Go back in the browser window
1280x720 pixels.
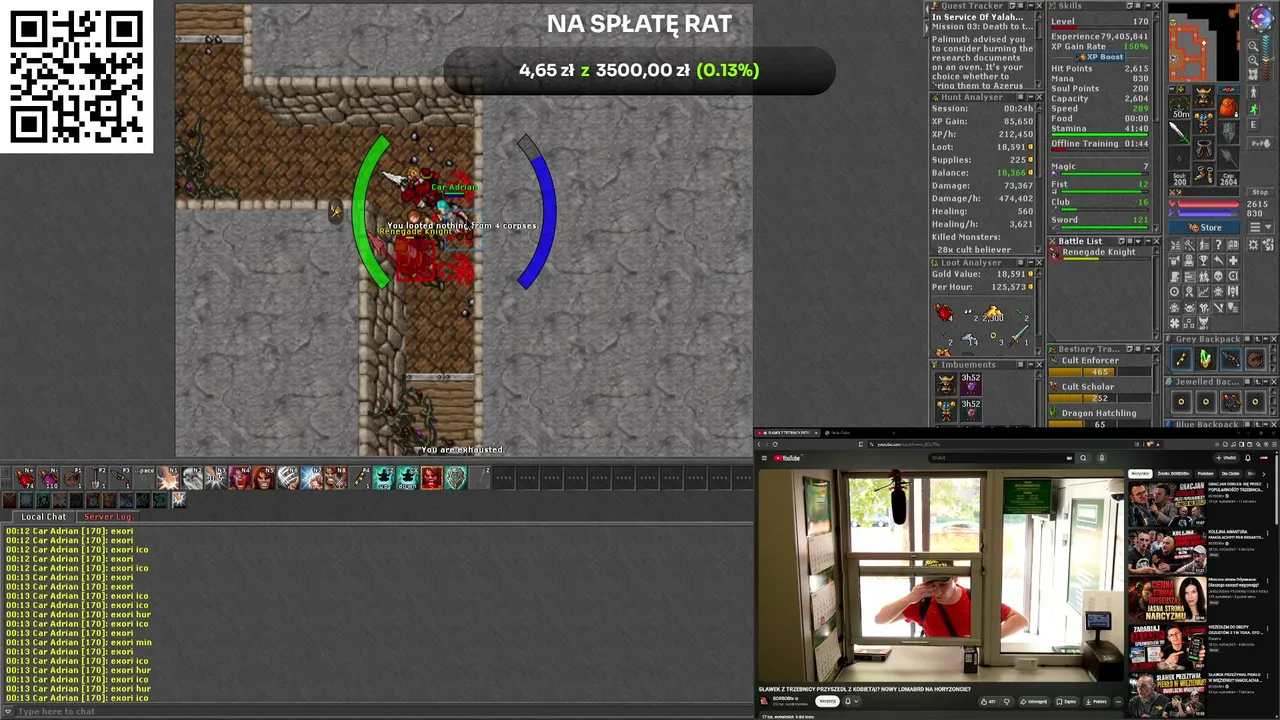click(x=759, y=444)
